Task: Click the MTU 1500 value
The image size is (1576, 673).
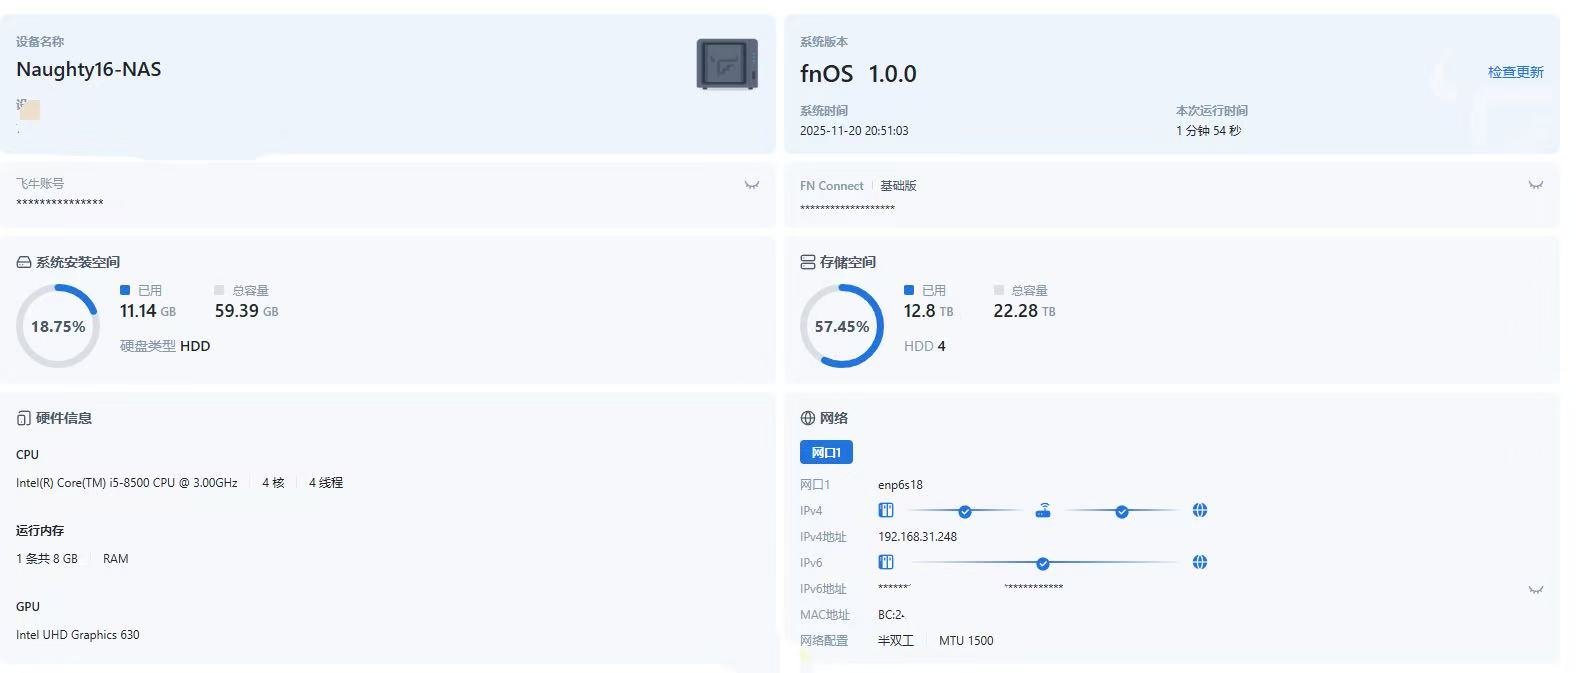Action: [x=966, y=641]
